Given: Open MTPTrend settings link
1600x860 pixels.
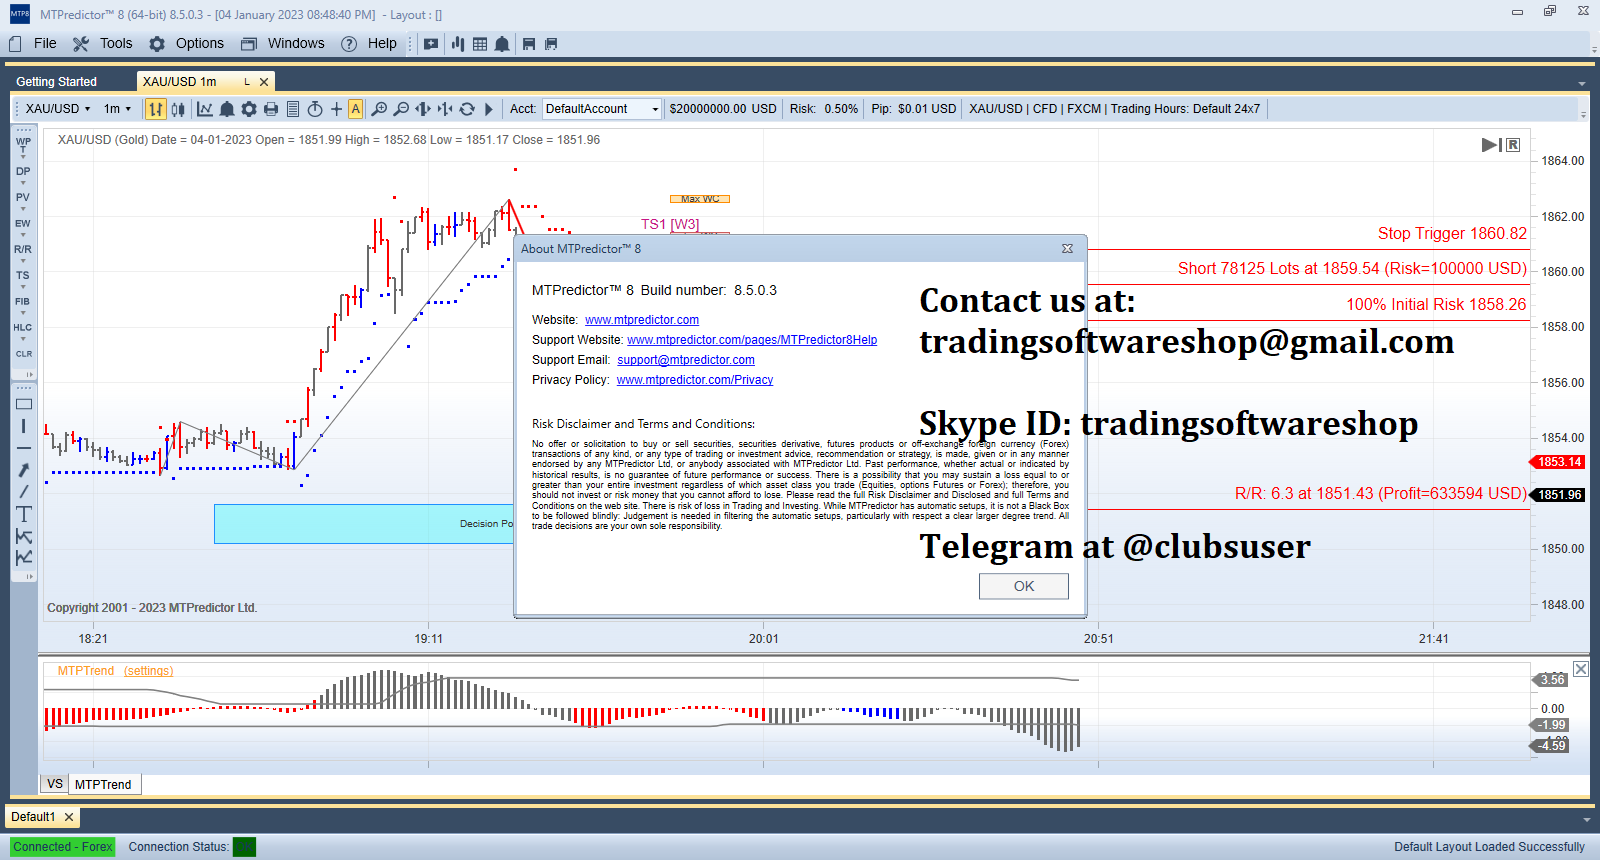Looking at the screenshot, I should [148, 671].
